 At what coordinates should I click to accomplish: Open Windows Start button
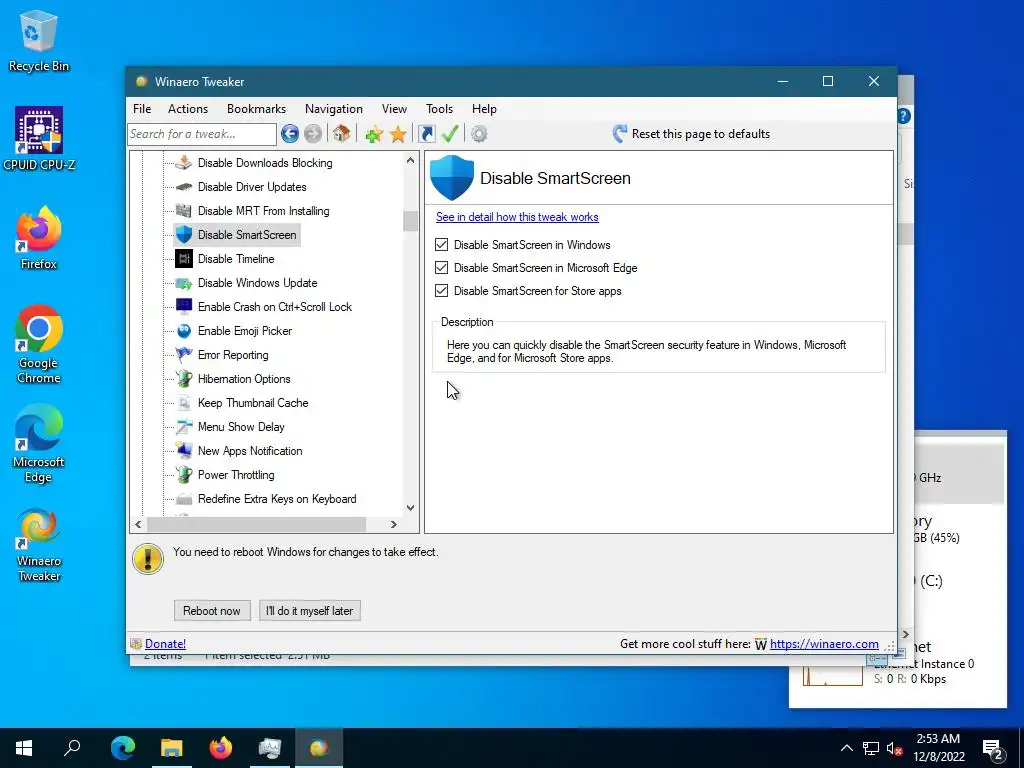pos(24,748)
